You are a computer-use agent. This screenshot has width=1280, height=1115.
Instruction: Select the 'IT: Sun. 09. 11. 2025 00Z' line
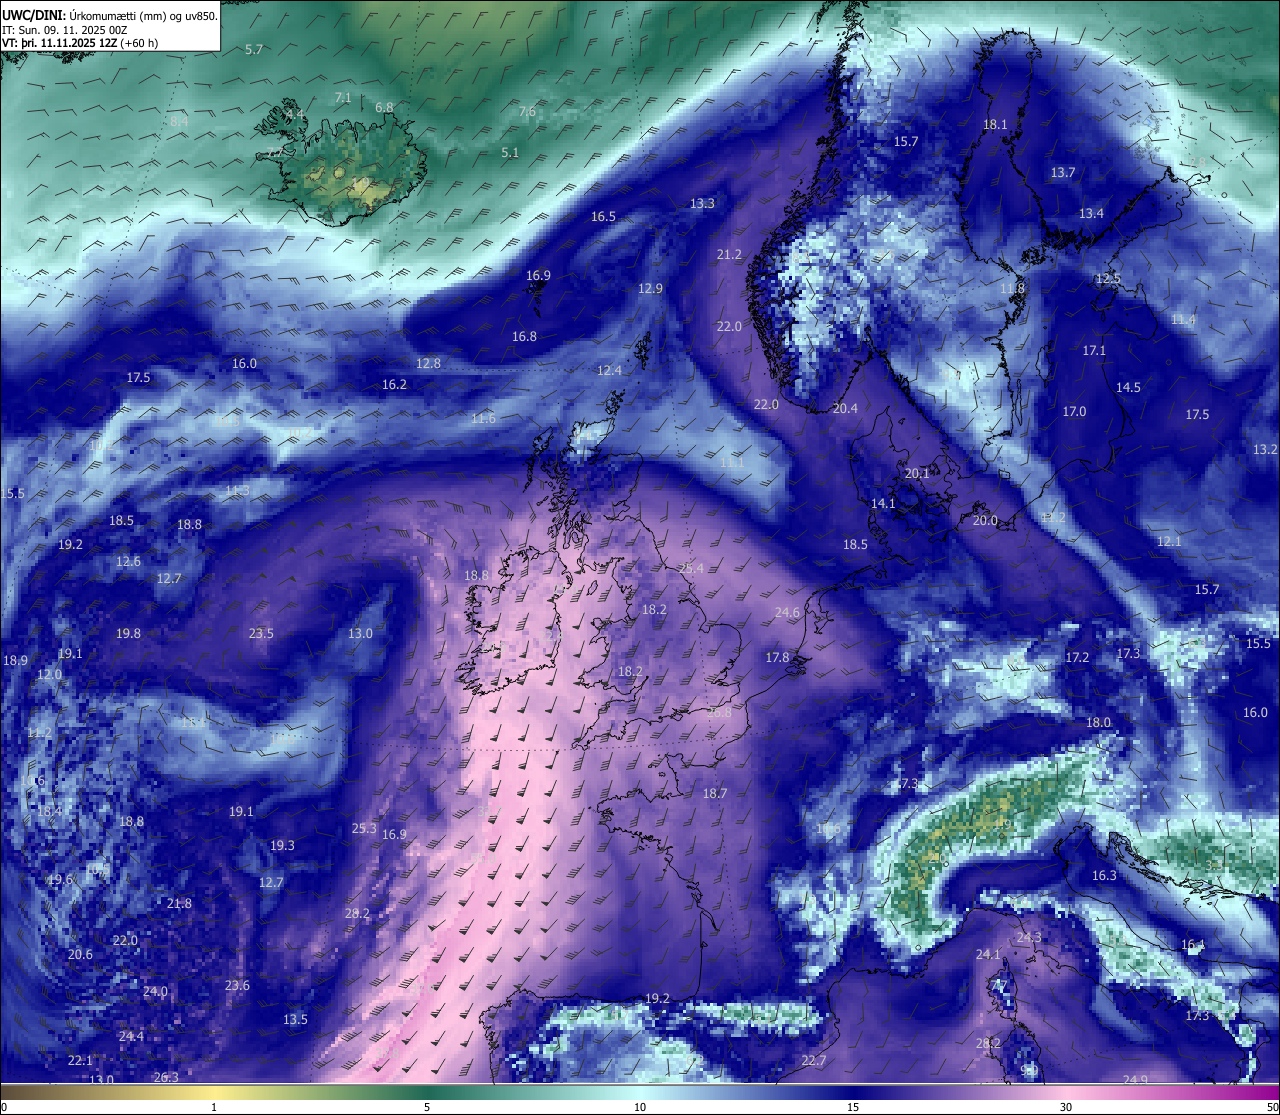coord(64,30)
